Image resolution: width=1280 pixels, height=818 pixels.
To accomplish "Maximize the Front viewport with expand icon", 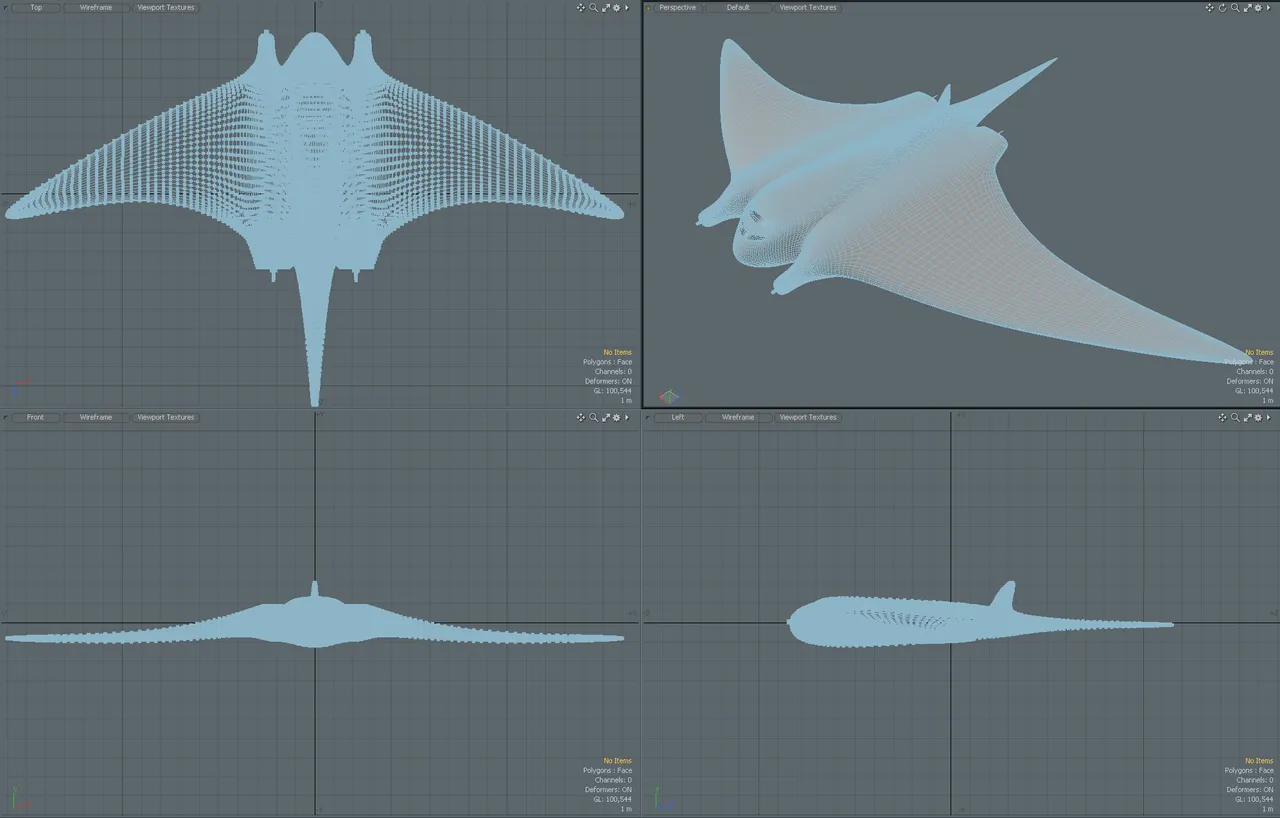I will [x=605, y=417].
